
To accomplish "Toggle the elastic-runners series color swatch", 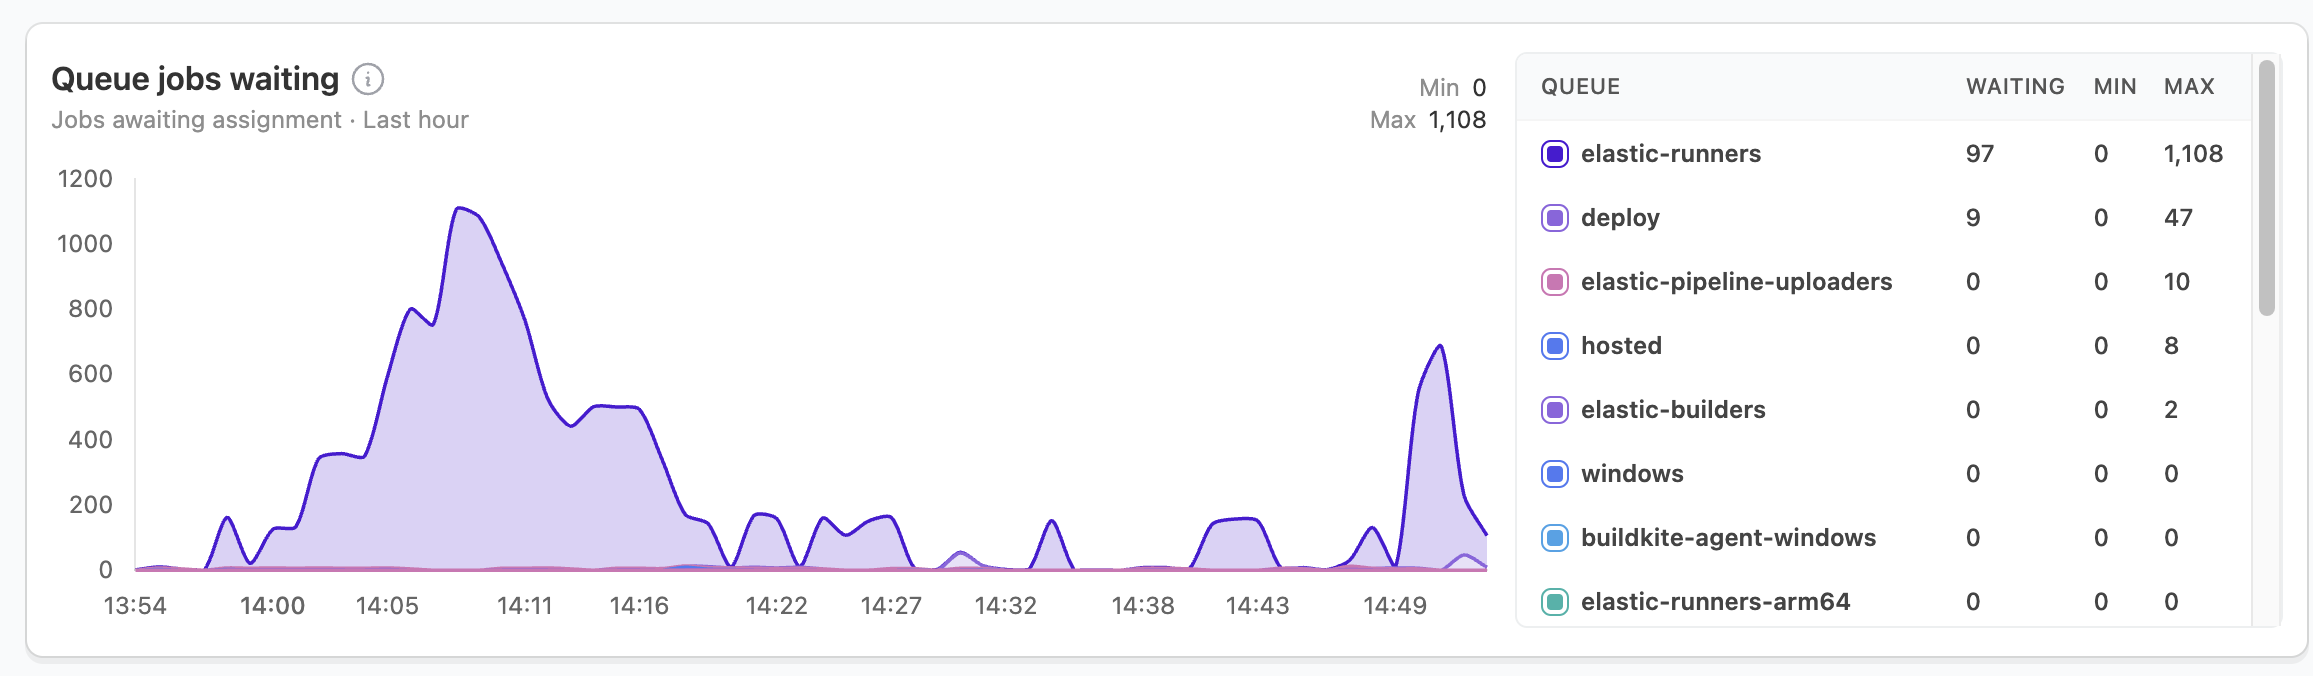I will [1554, 154].
